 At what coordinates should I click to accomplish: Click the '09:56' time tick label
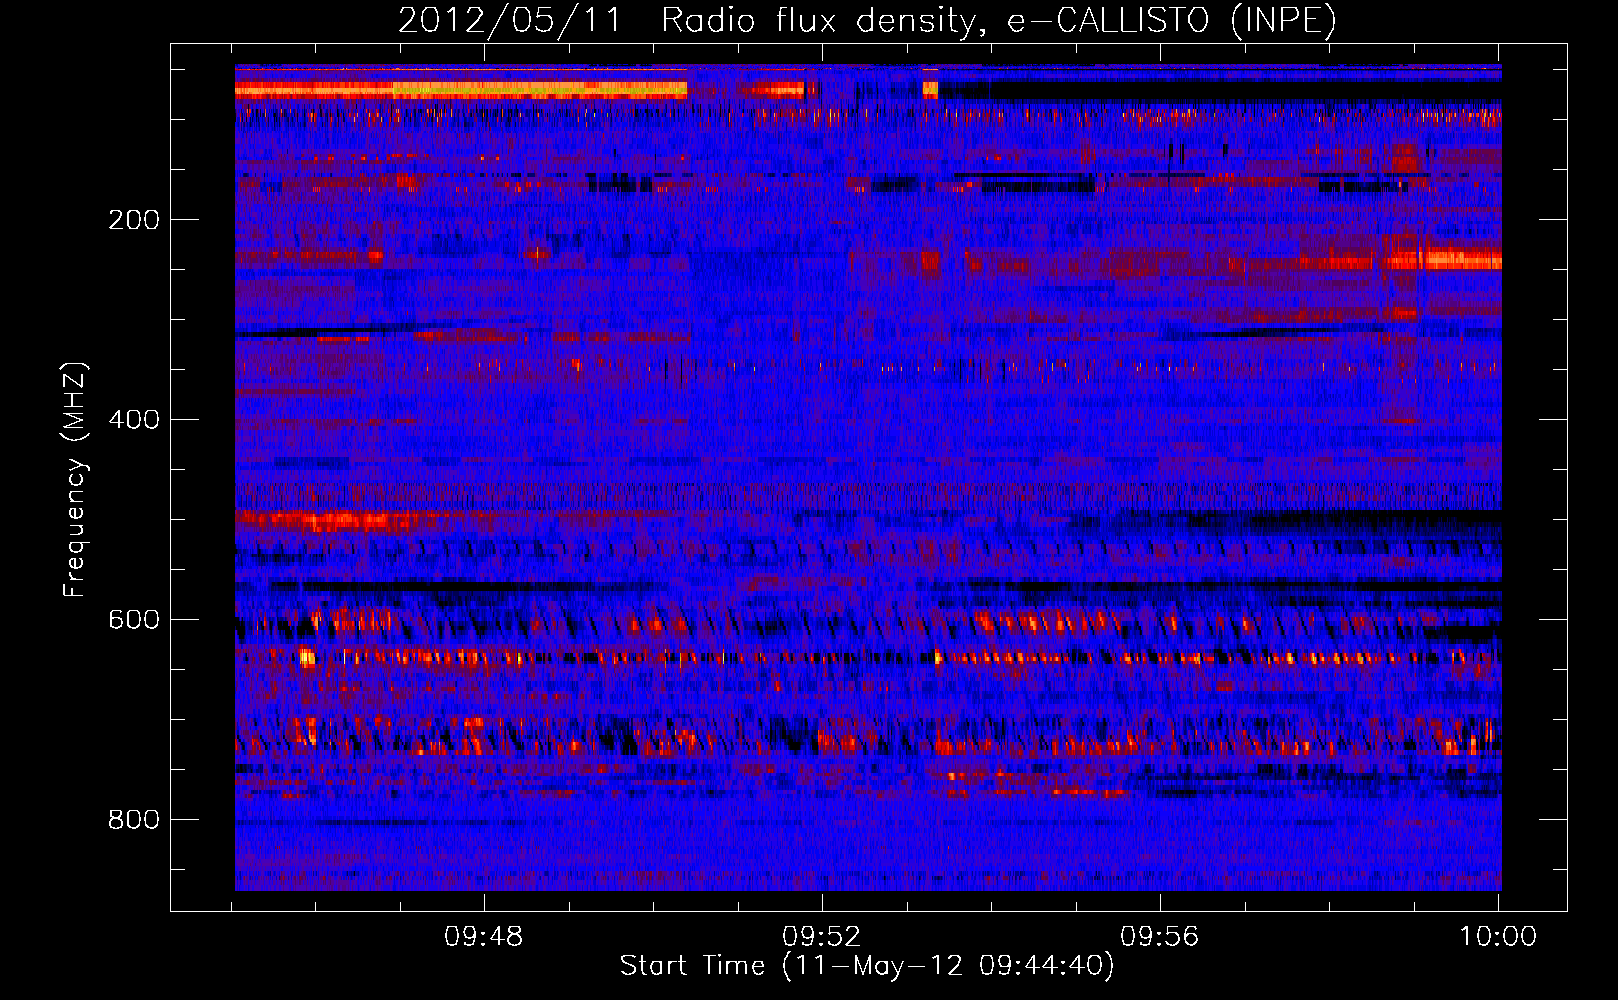1160,937
